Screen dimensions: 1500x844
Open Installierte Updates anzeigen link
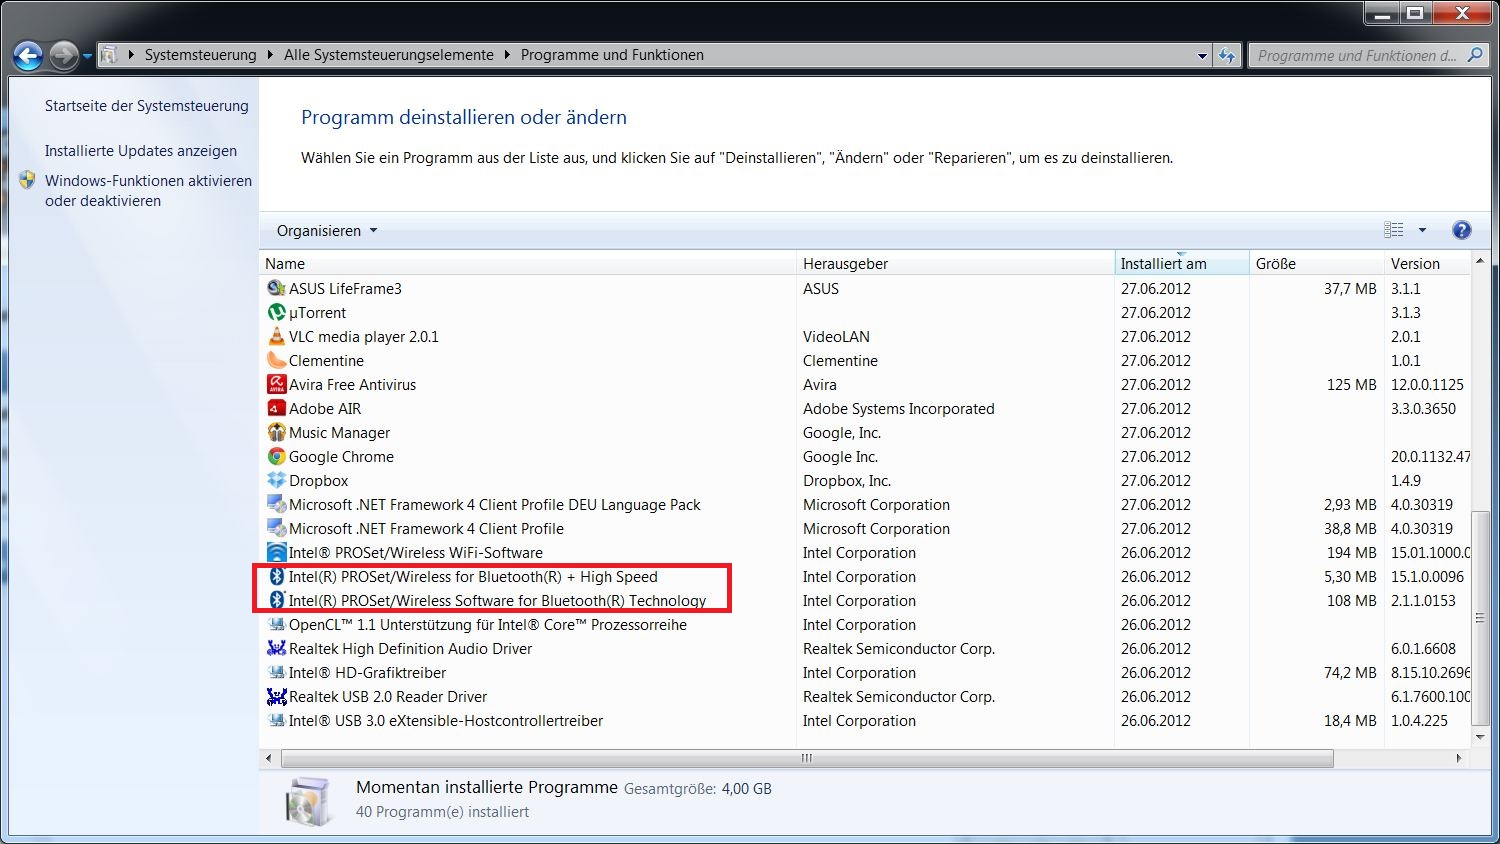pyautogui.click(x=141, y=150)
